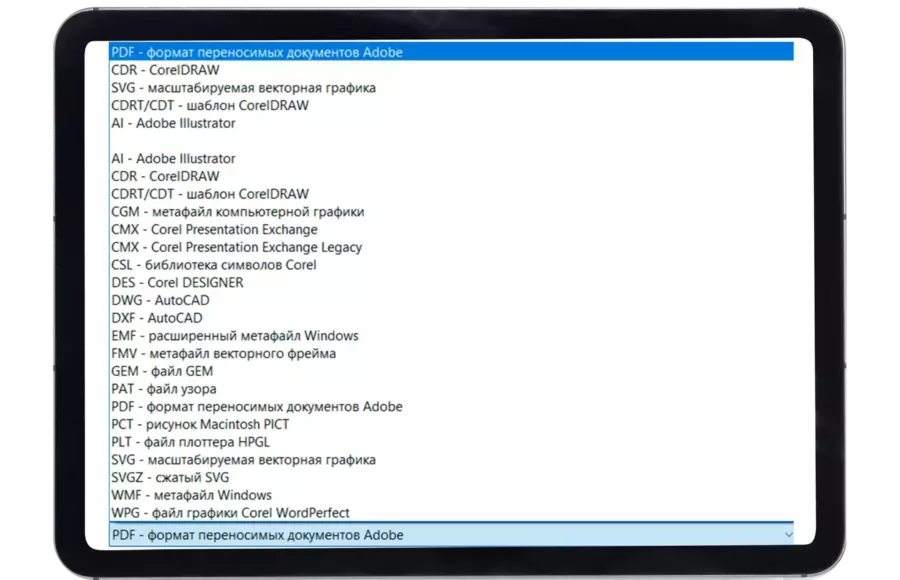
Task: Select AI Adobe Illustrator in the alphabetical section
Action: pyautogui.click(x=174, y=159)
